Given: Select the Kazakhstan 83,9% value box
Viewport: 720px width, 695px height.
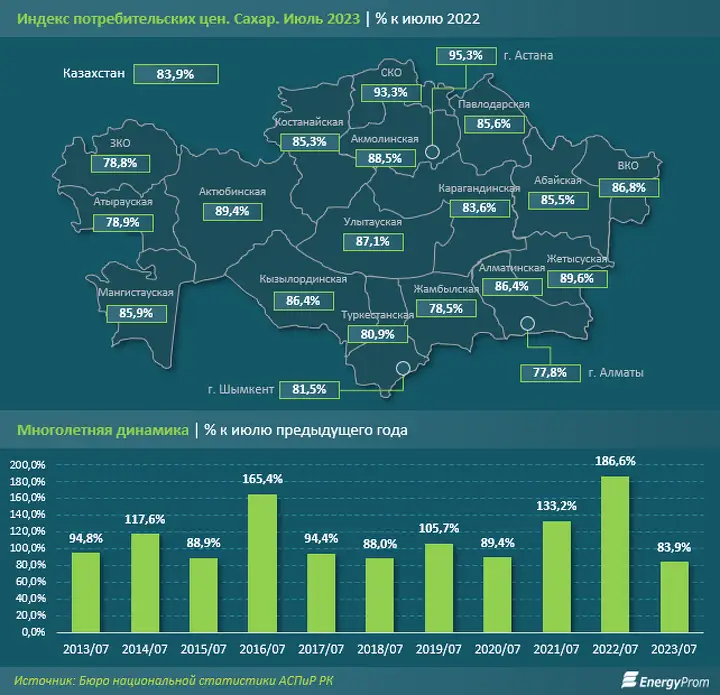Looking at the screenshot, I should [x=176, y=74].
